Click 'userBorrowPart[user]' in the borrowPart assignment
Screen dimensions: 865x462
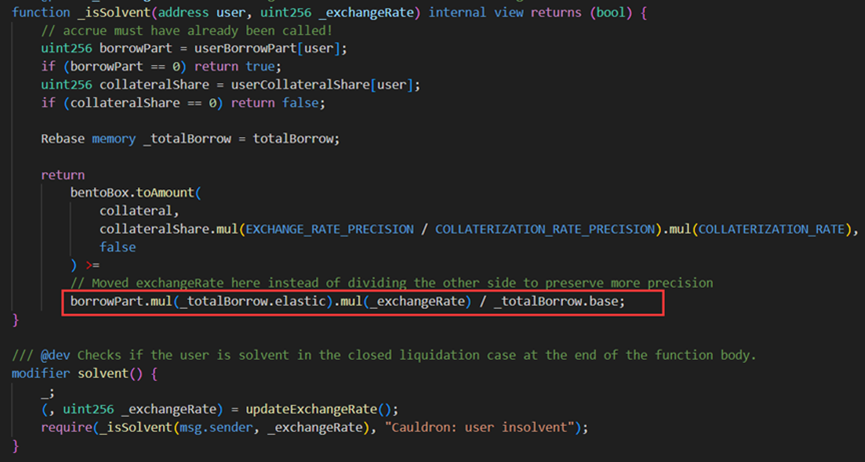(270, 49)
